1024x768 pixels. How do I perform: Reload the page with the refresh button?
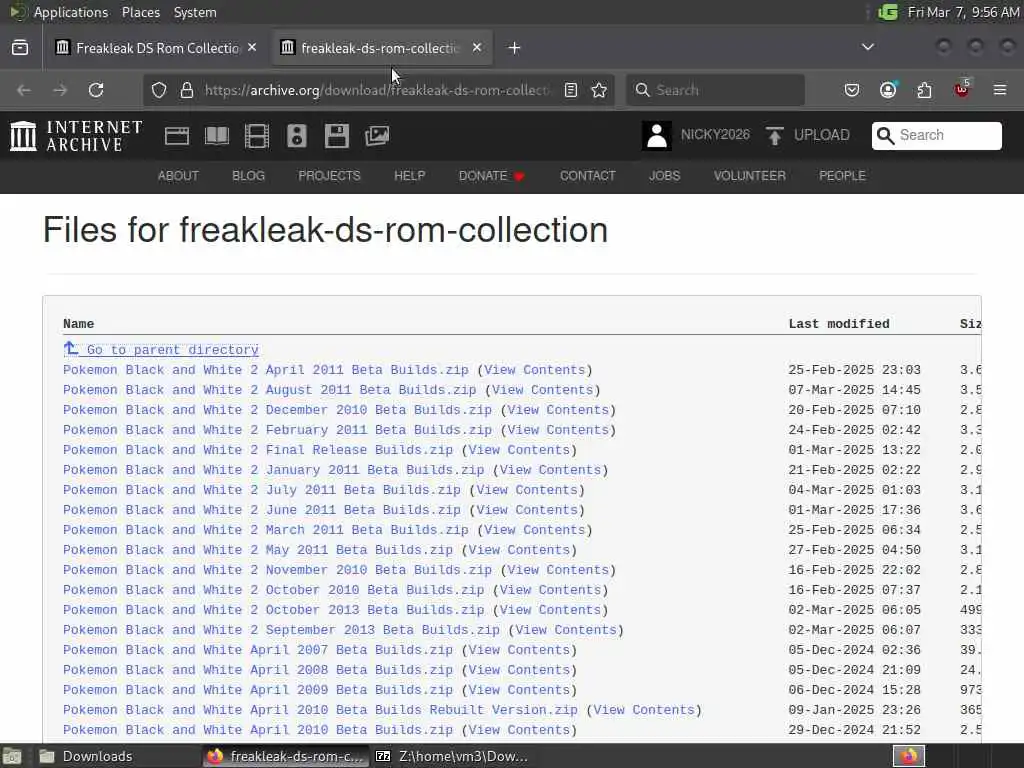96,89
